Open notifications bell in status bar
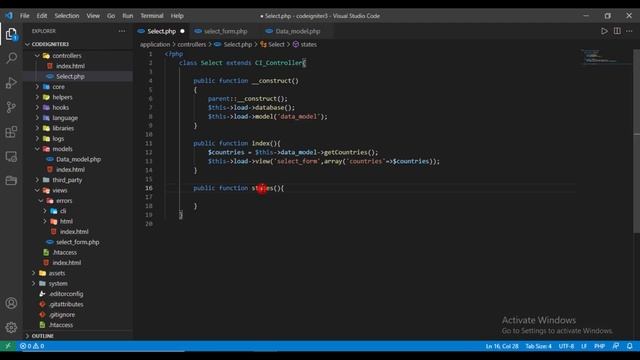The width and height of the screenshot is (640, 360). pos(630,346)
